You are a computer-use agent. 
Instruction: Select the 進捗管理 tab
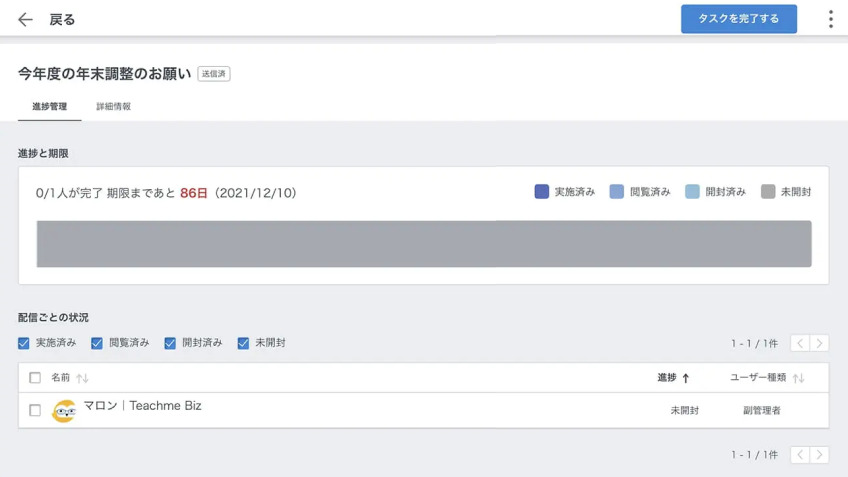pyautogui.click(x=49, y=107)
